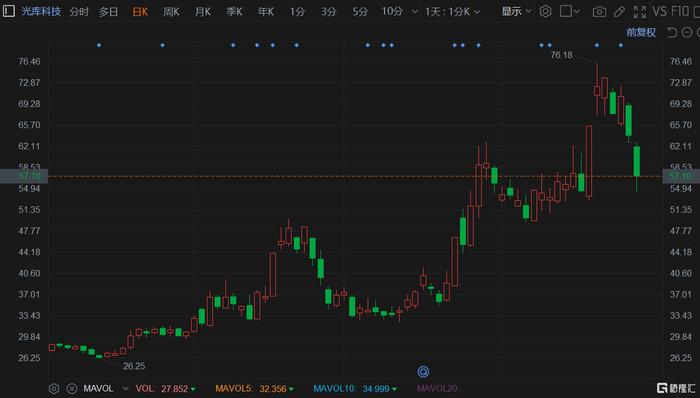Click right axis current price tag 57.10
This screenshot has height=398, width=700.
click(x=680, y=176)
